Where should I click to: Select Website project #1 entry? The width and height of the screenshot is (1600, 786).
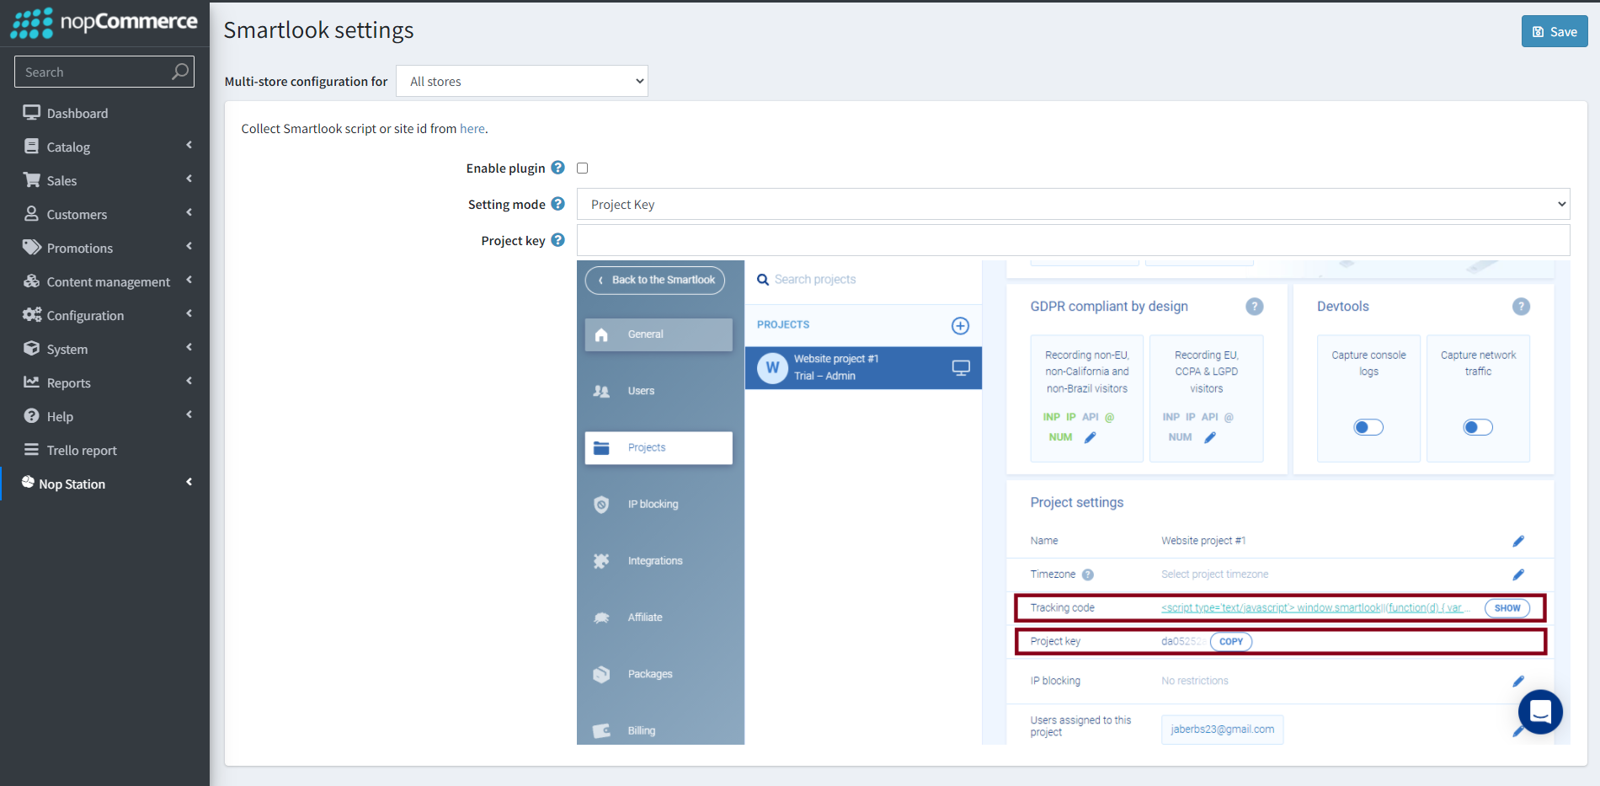[x=863, y=368]
